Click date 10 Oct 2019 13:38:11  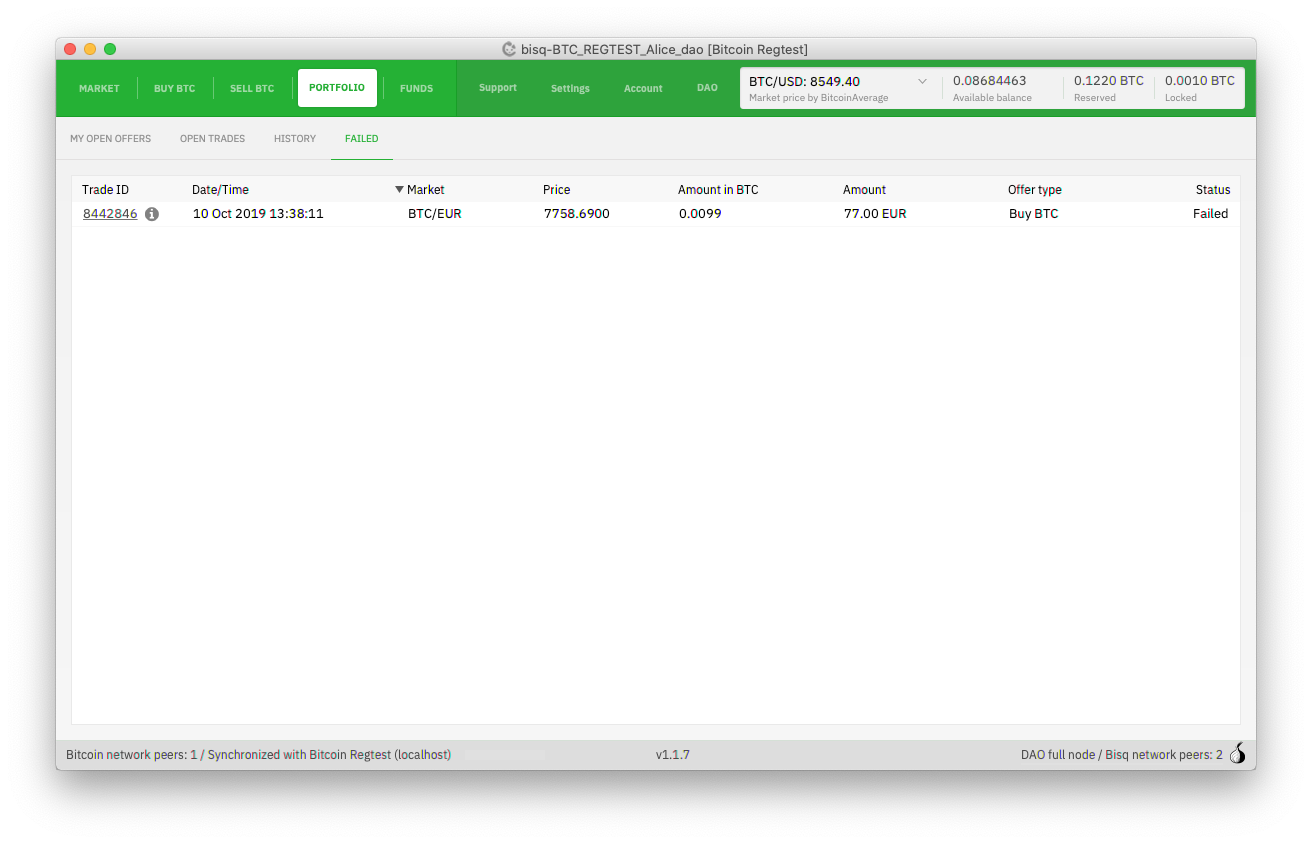pos(258,214)
